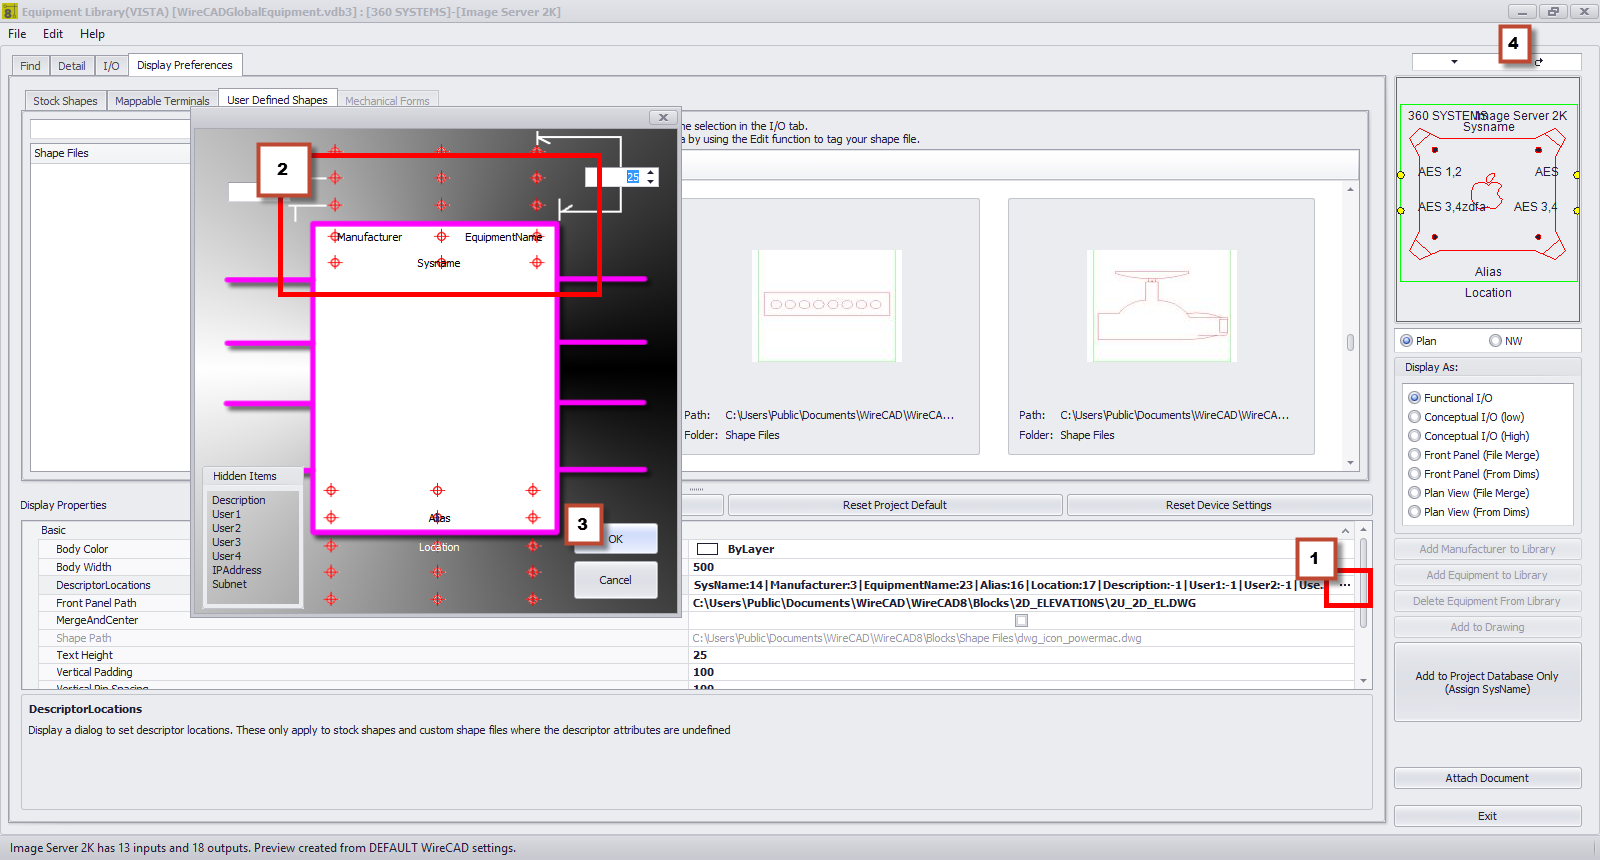Viewport: 1600px width, 860px height.
Task: Click crosshair left of Manufacturer label
Action: 335,237
